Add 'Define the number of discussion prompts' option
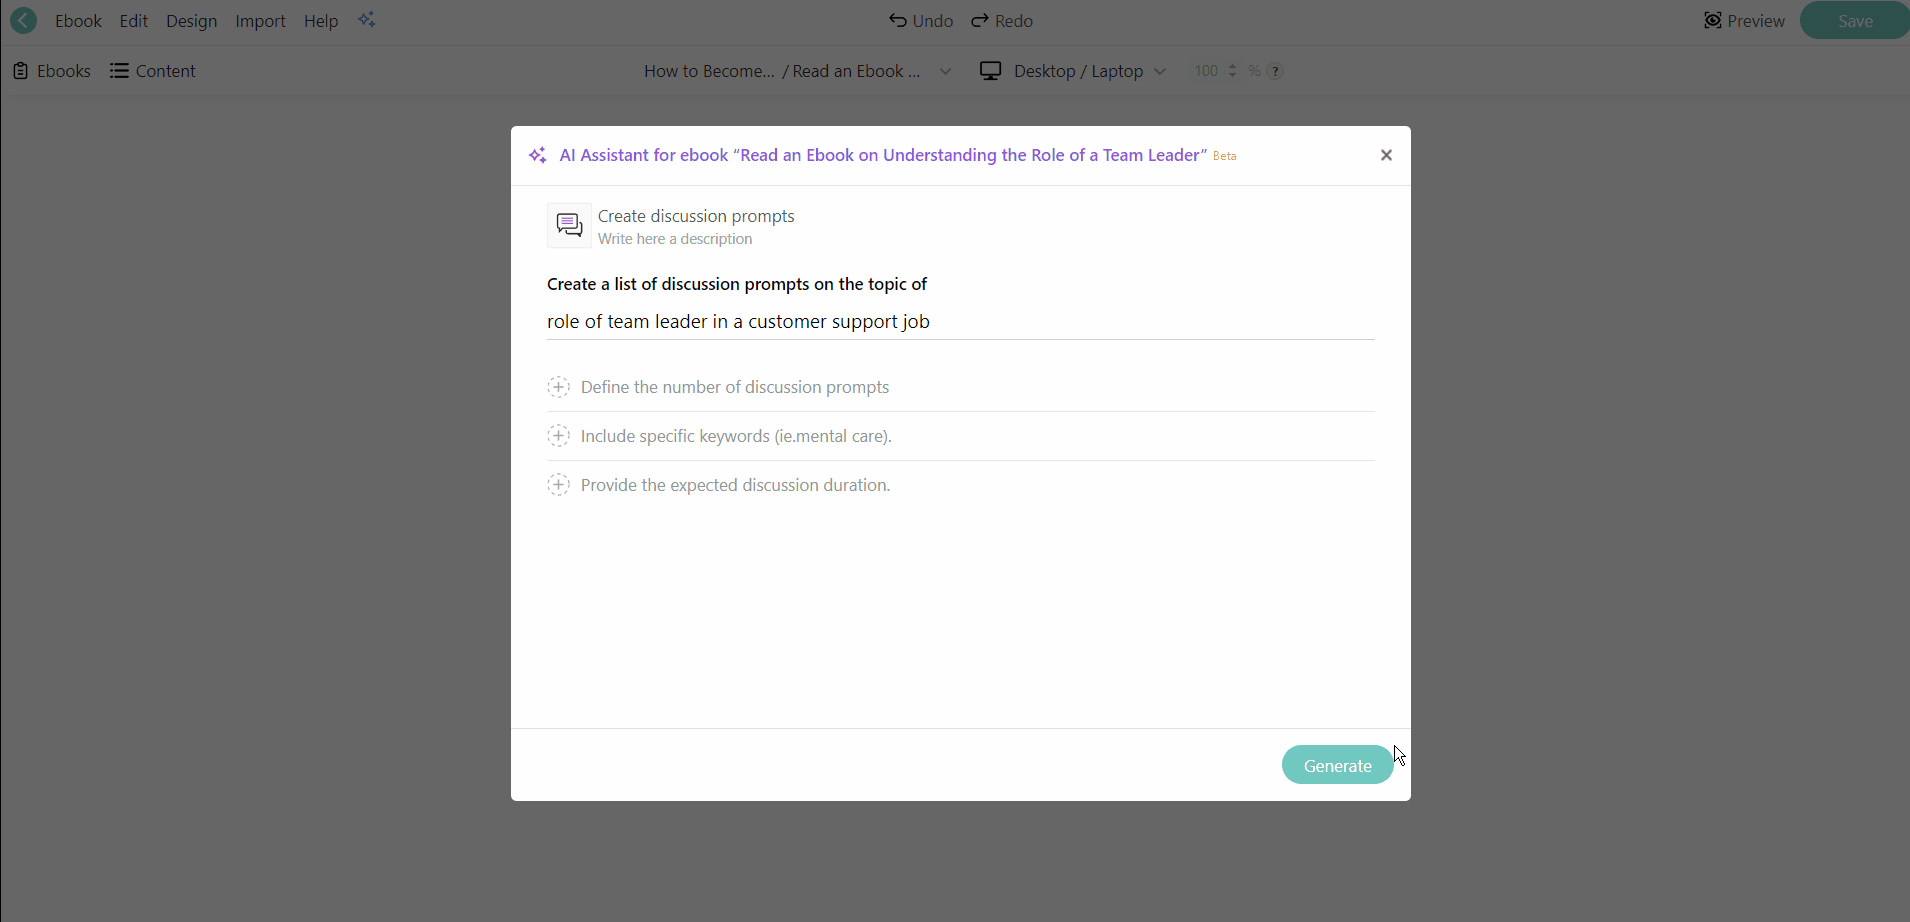 pyautogui.click(x=558, y=387)
